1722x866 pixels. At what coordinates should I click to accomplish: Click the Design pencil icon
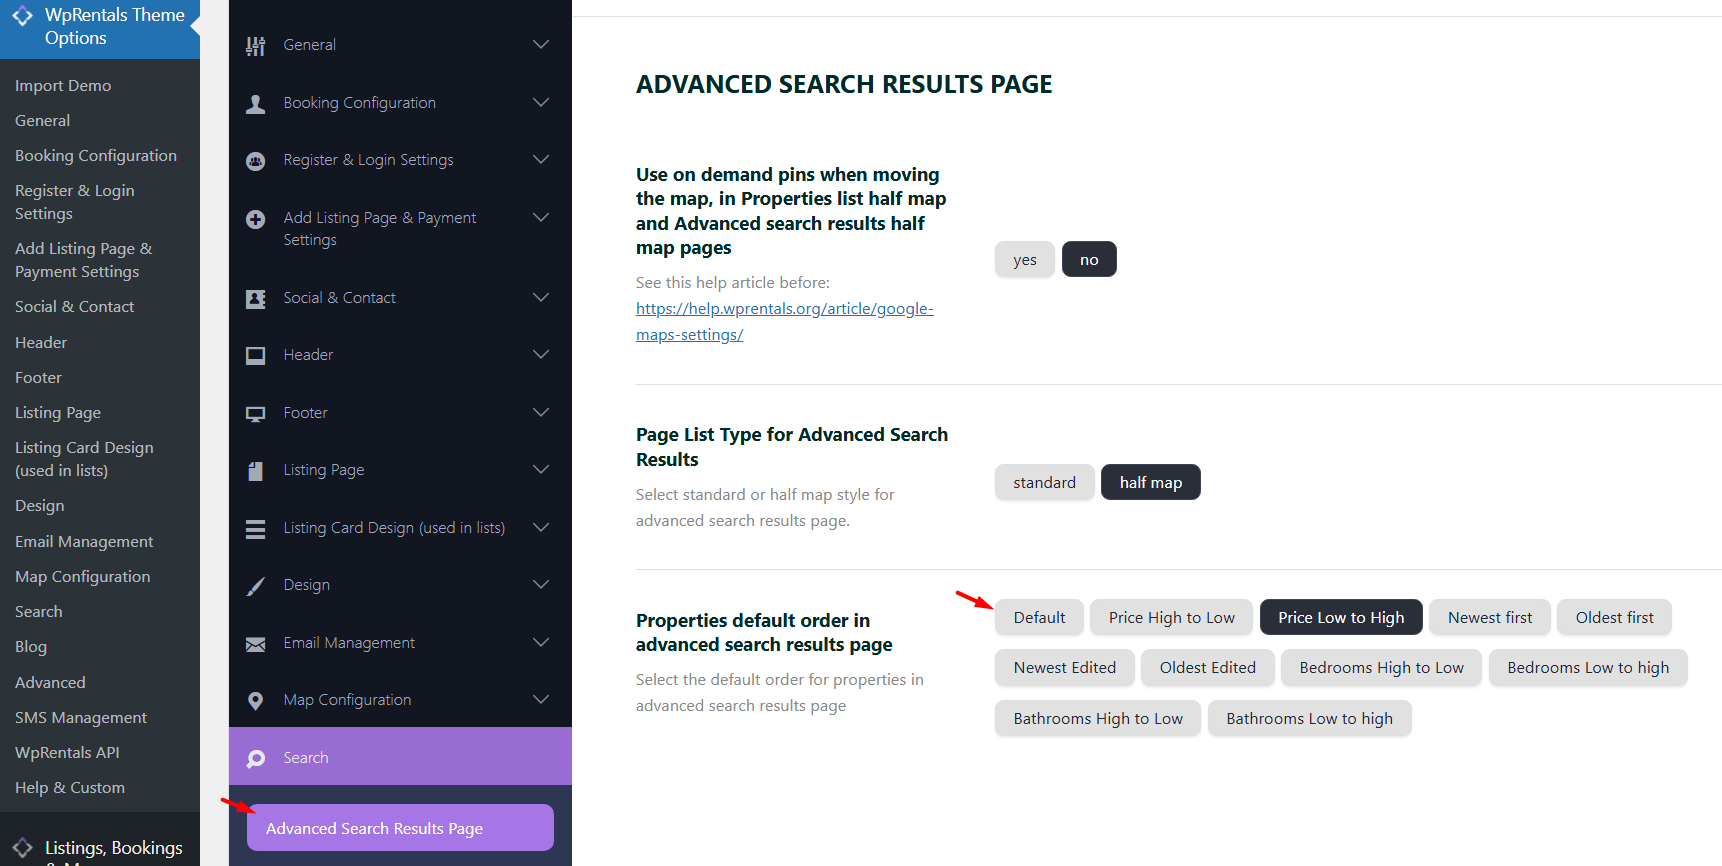click(x=256, y=586)
